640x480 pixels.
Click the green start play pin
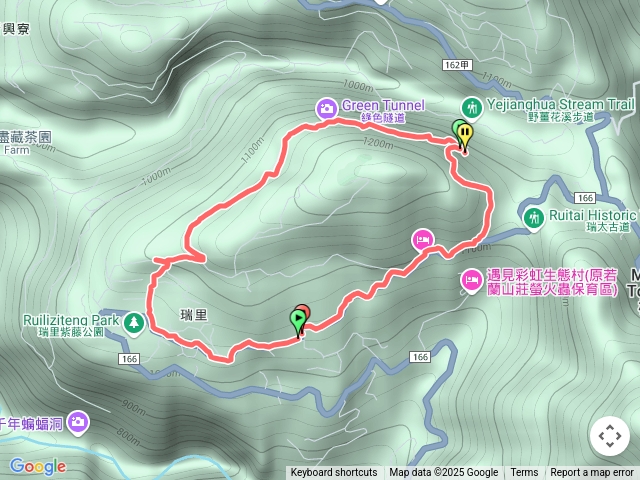point(298,320)
